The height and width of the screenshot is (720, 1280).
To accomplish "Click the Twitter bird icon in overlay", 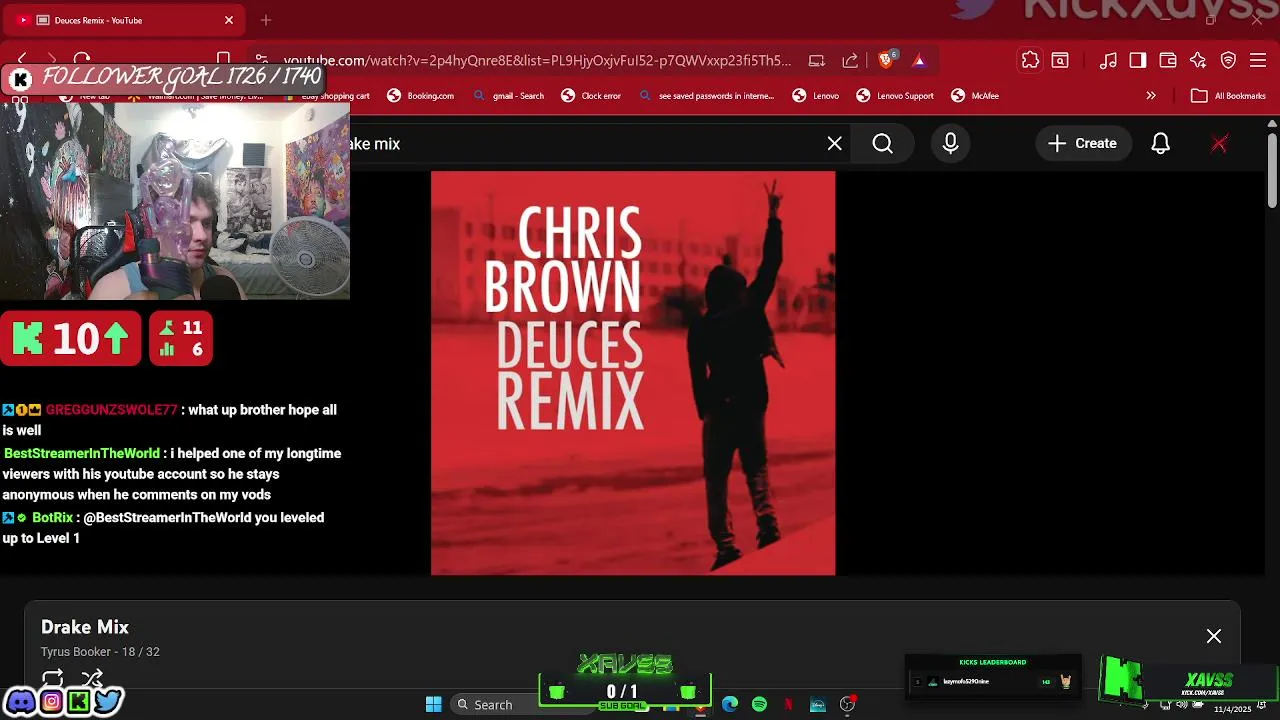I will [x=108, y=701].
